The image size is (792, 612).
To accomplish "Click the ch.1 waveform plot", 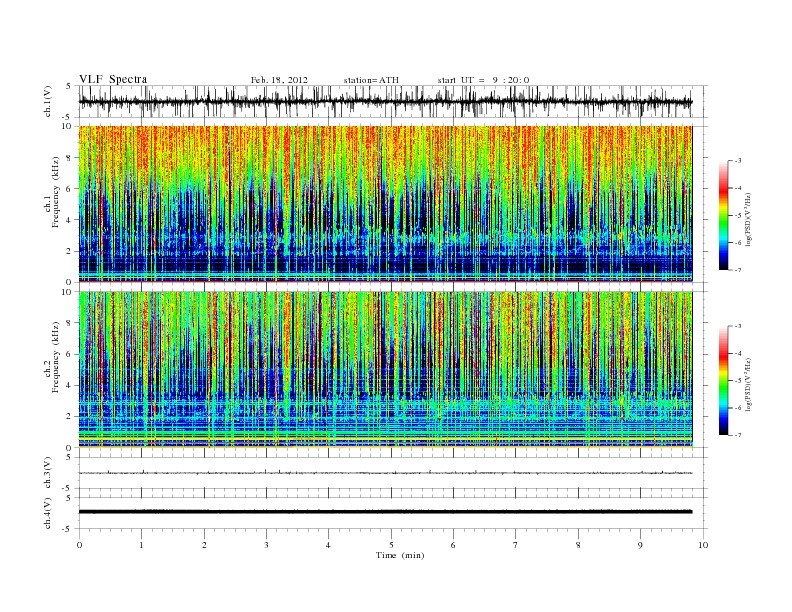I will click(392, 101).
